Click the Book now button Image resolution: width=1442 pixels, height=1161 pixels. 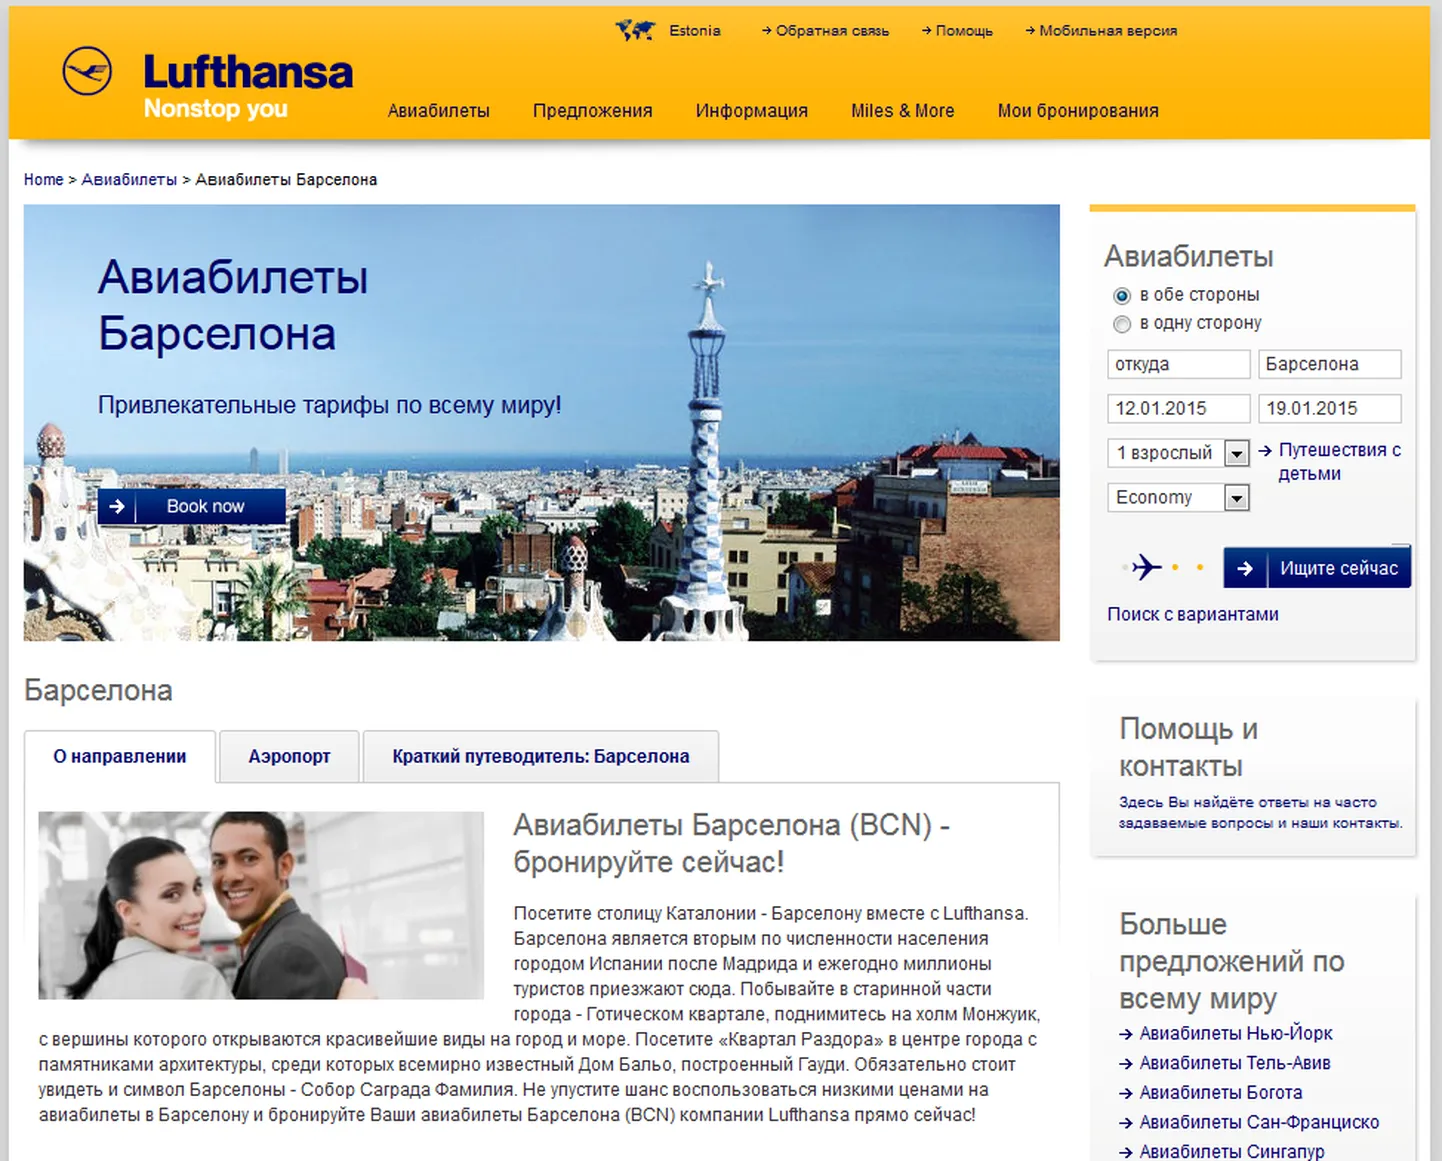pos(192,506)
